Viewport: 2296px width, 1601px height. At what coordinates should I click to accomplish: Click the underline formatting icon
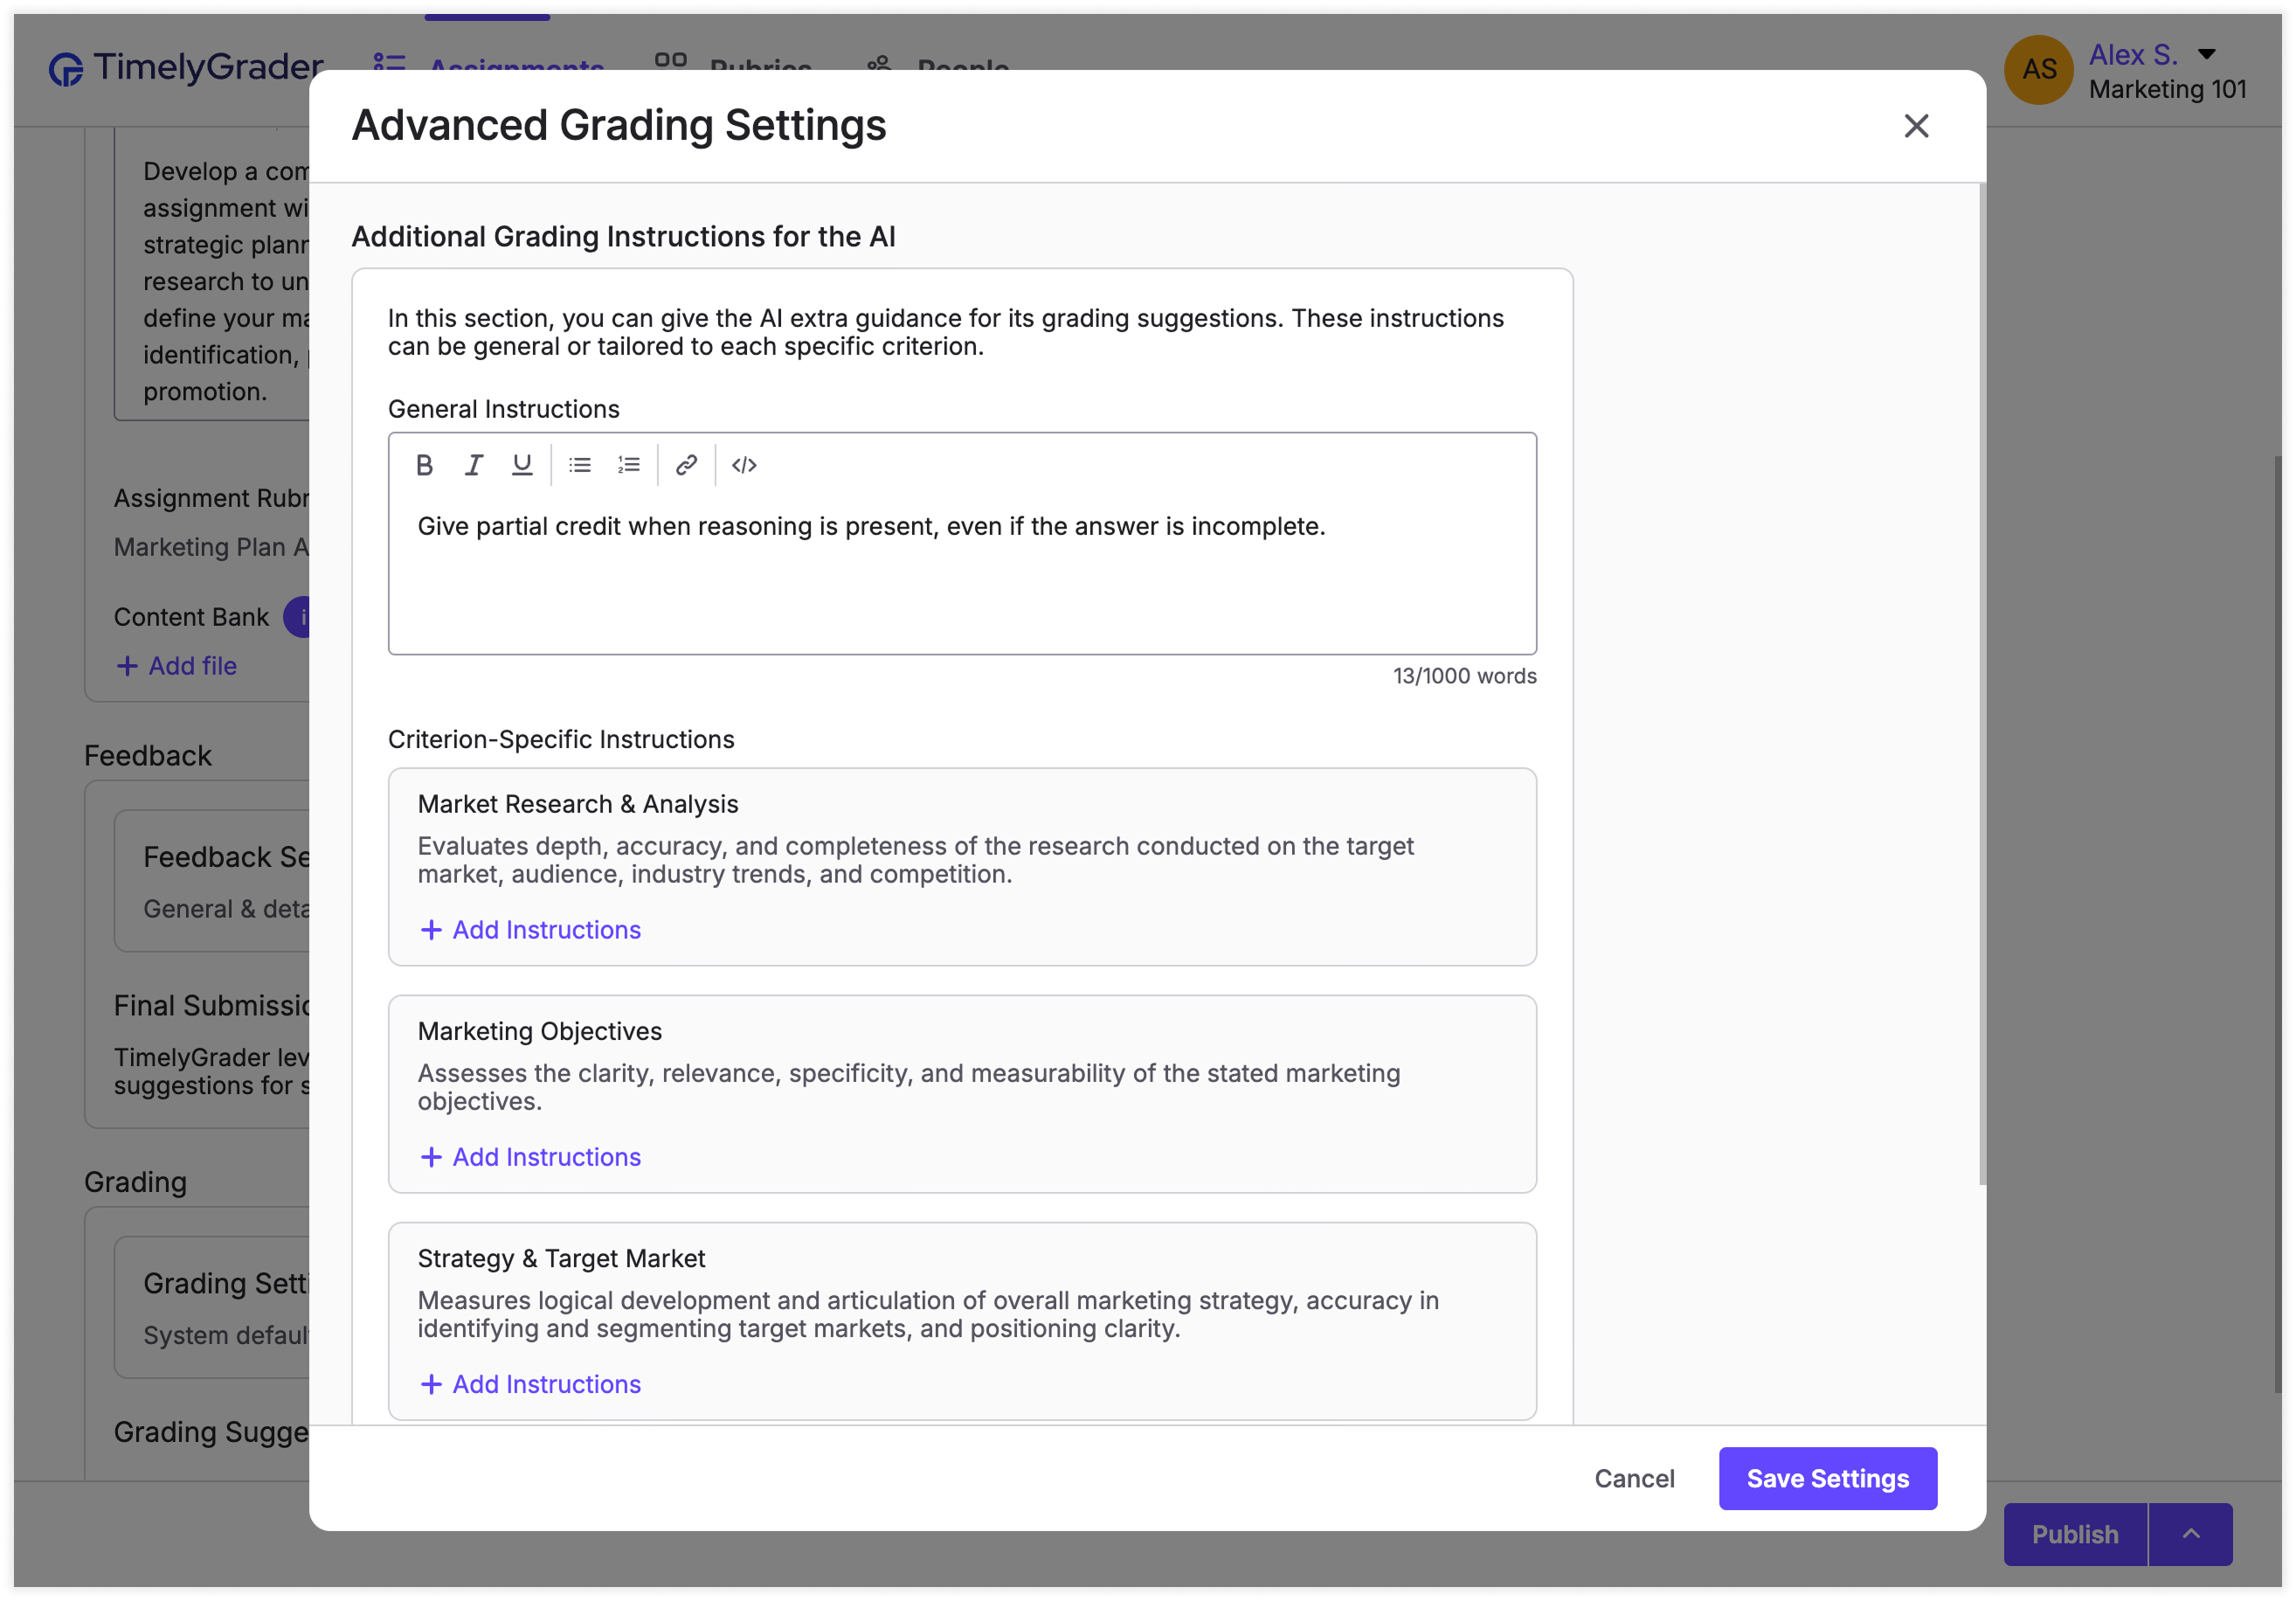click(x=521, y=465)
